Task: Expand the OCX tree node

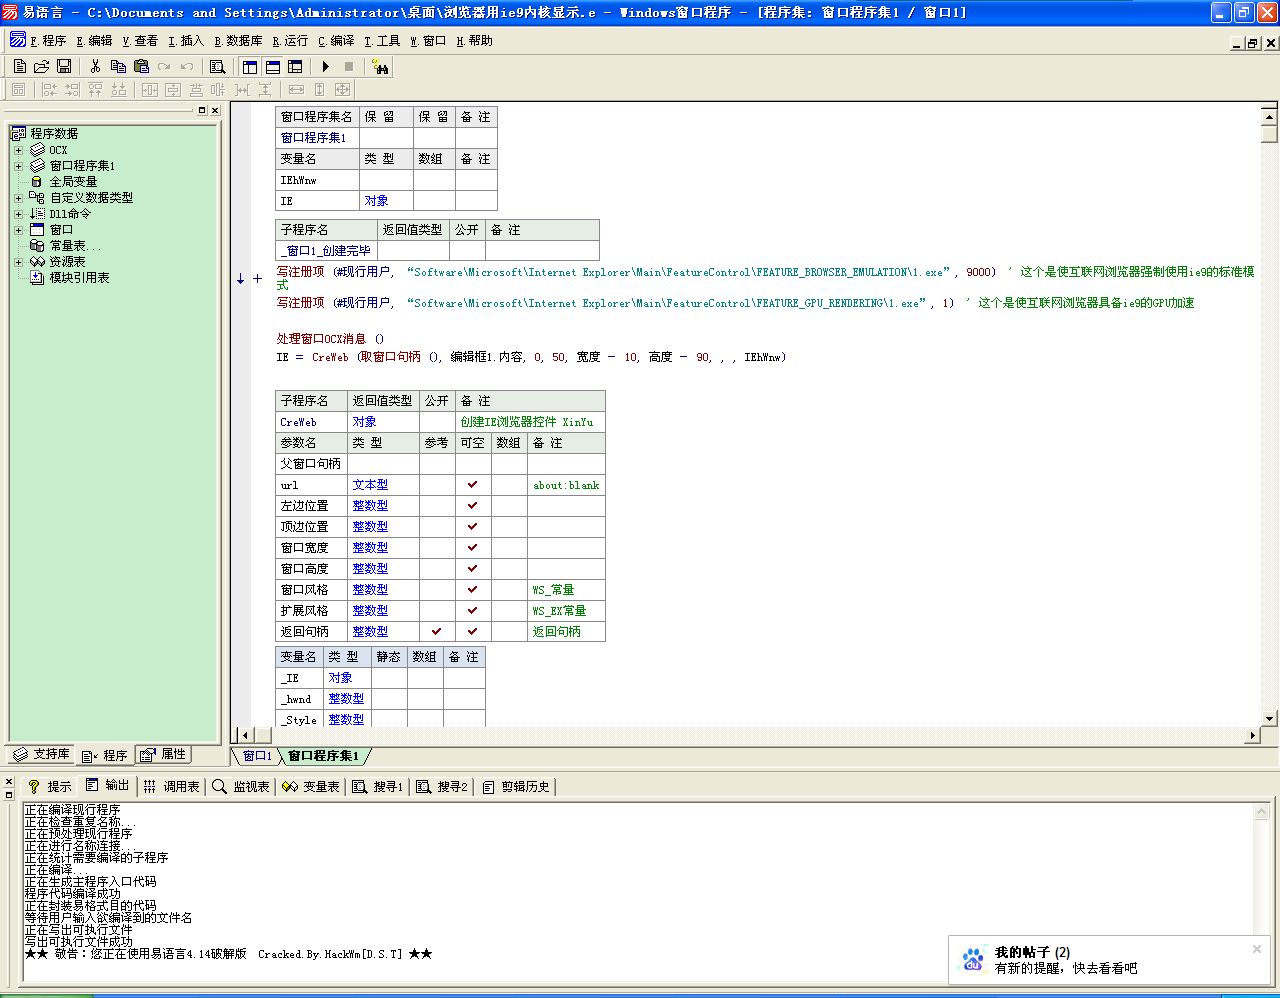Action: [x=18, y=150]
